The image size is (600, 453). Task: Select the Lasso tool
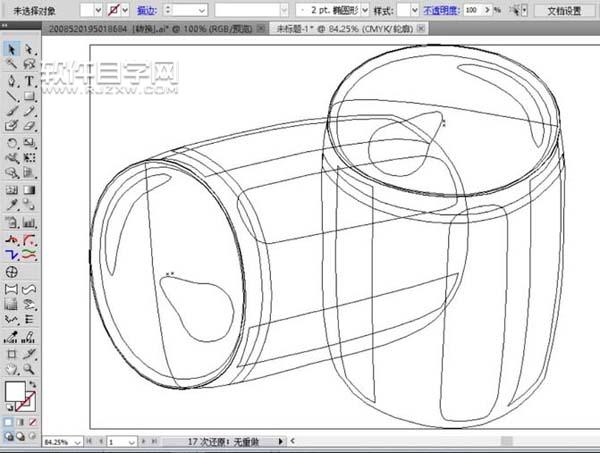28,64
